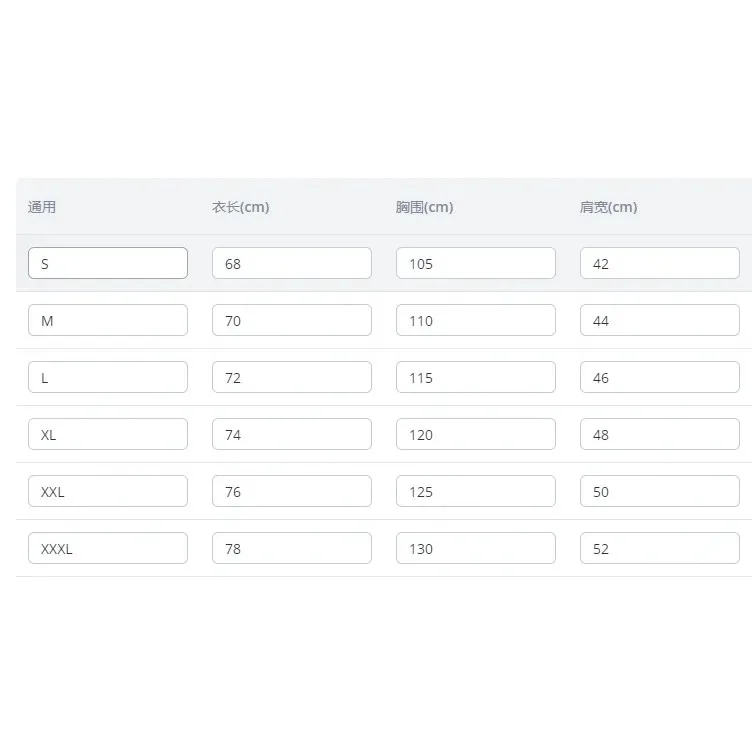Focus the XL size name field
Viewport: 752px width, 752px height.
(108, 434)
